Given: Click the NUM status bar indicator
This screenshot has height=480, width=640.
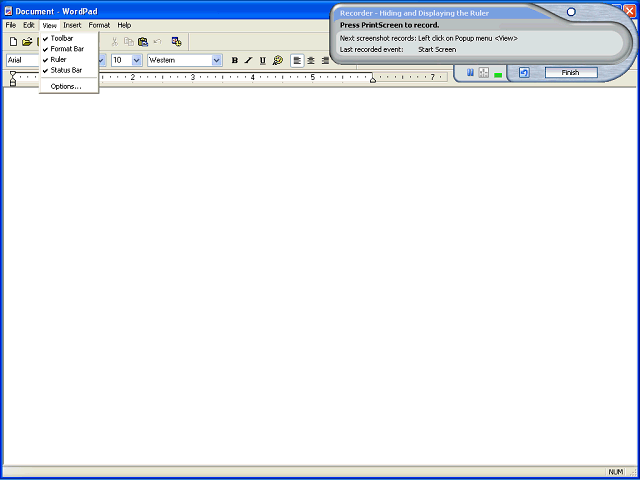Looking at the screenshot, I should 616,472.
